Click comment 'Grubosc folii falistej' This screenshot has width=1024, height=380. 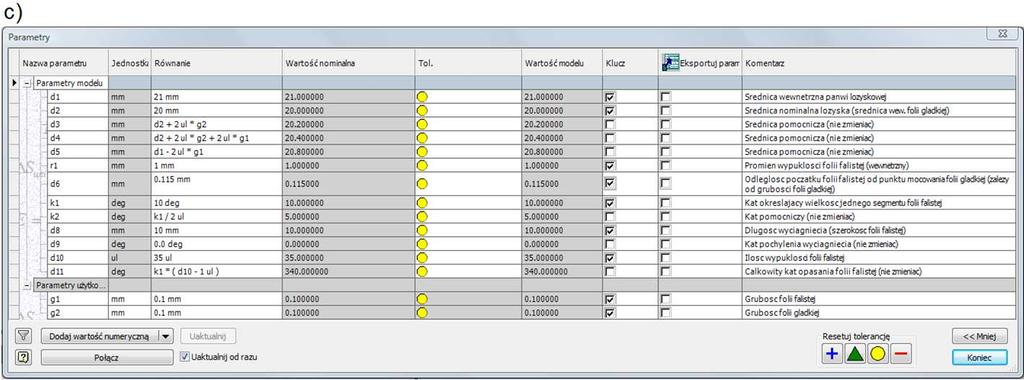pos(781,299)
